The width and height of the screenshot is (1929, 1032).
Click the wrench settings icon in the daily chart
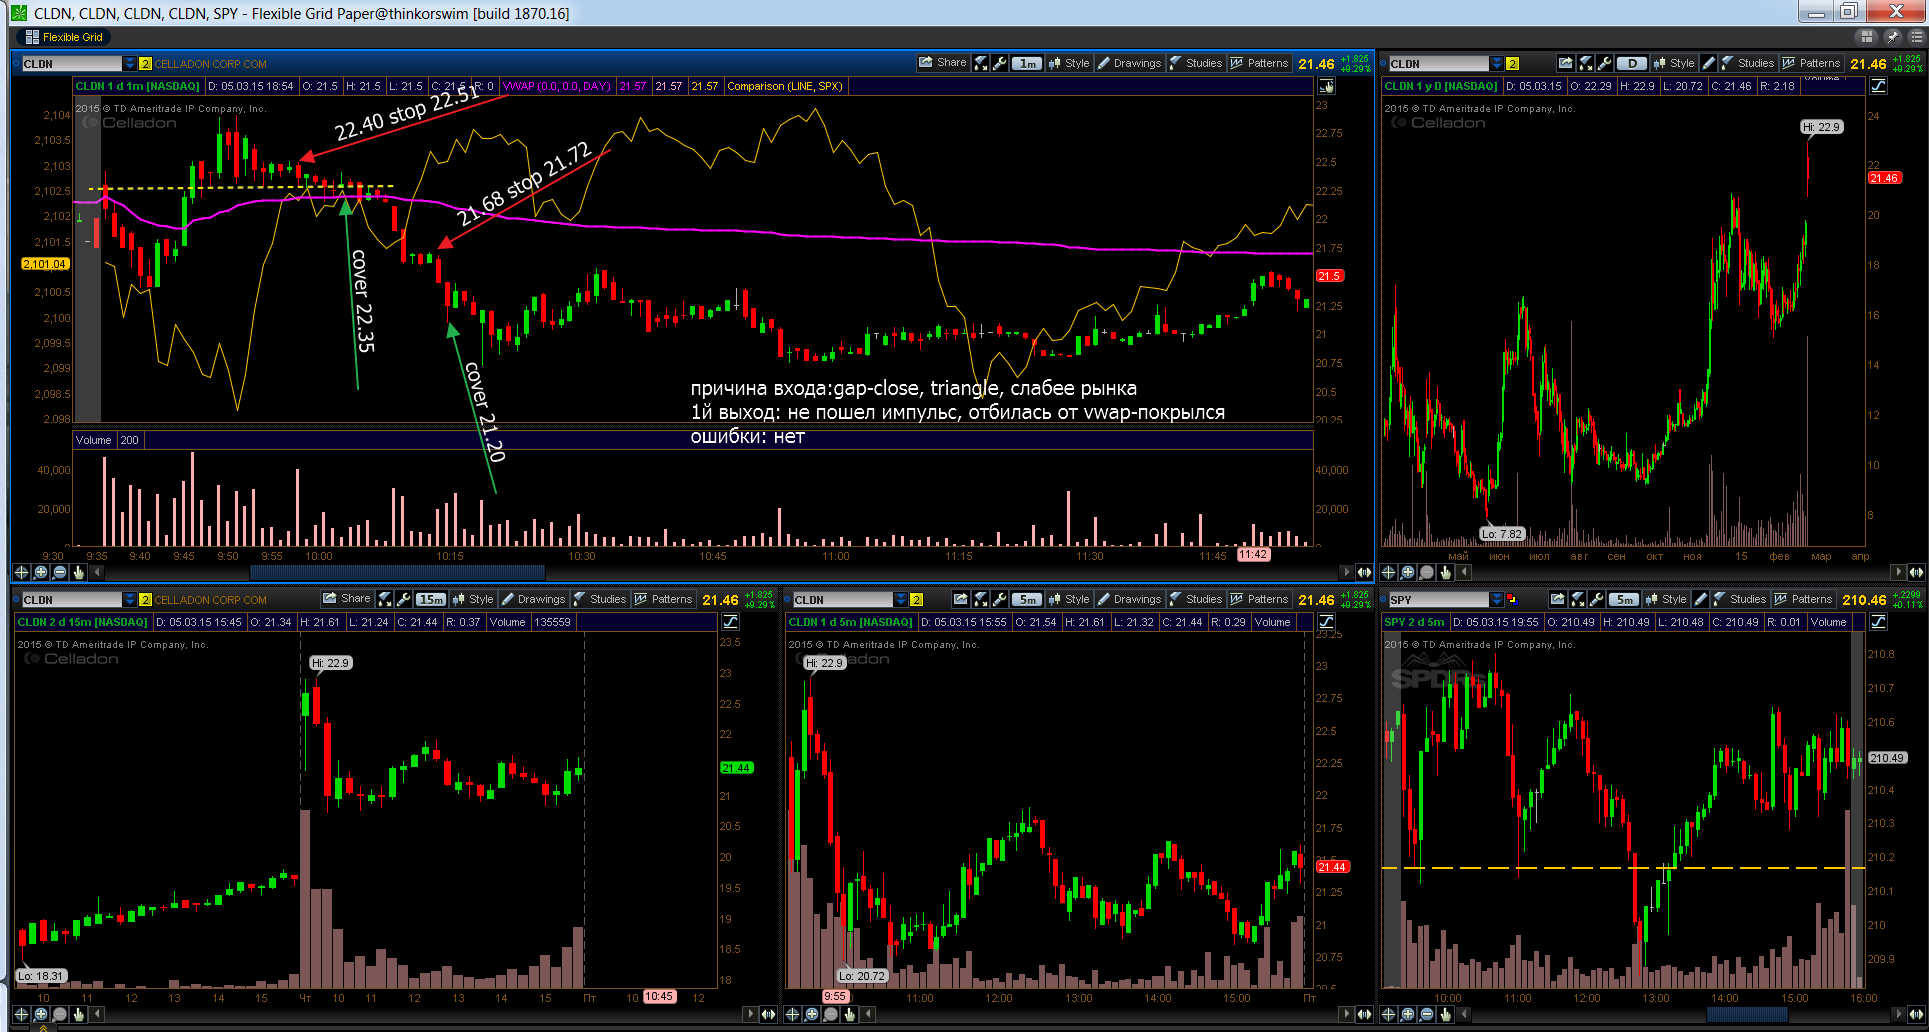[1604, 63]
